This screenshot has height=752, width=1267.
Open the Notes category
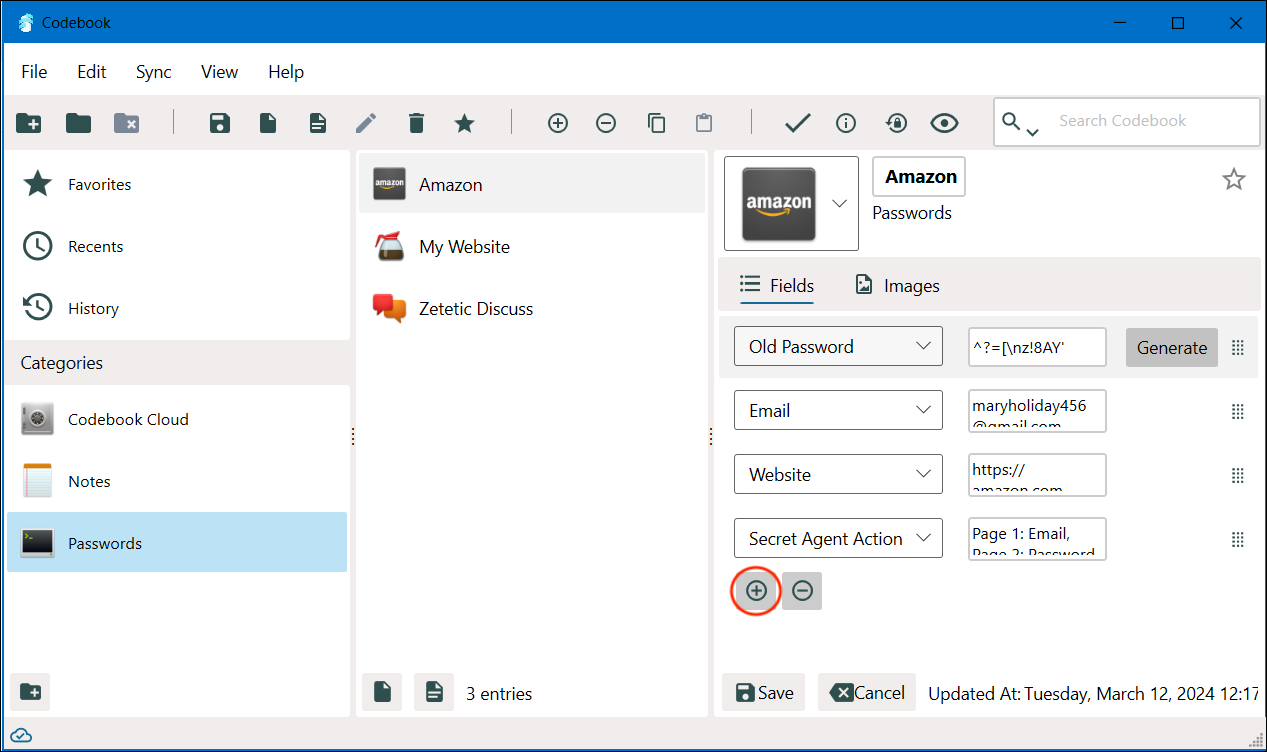pos(178,481)
